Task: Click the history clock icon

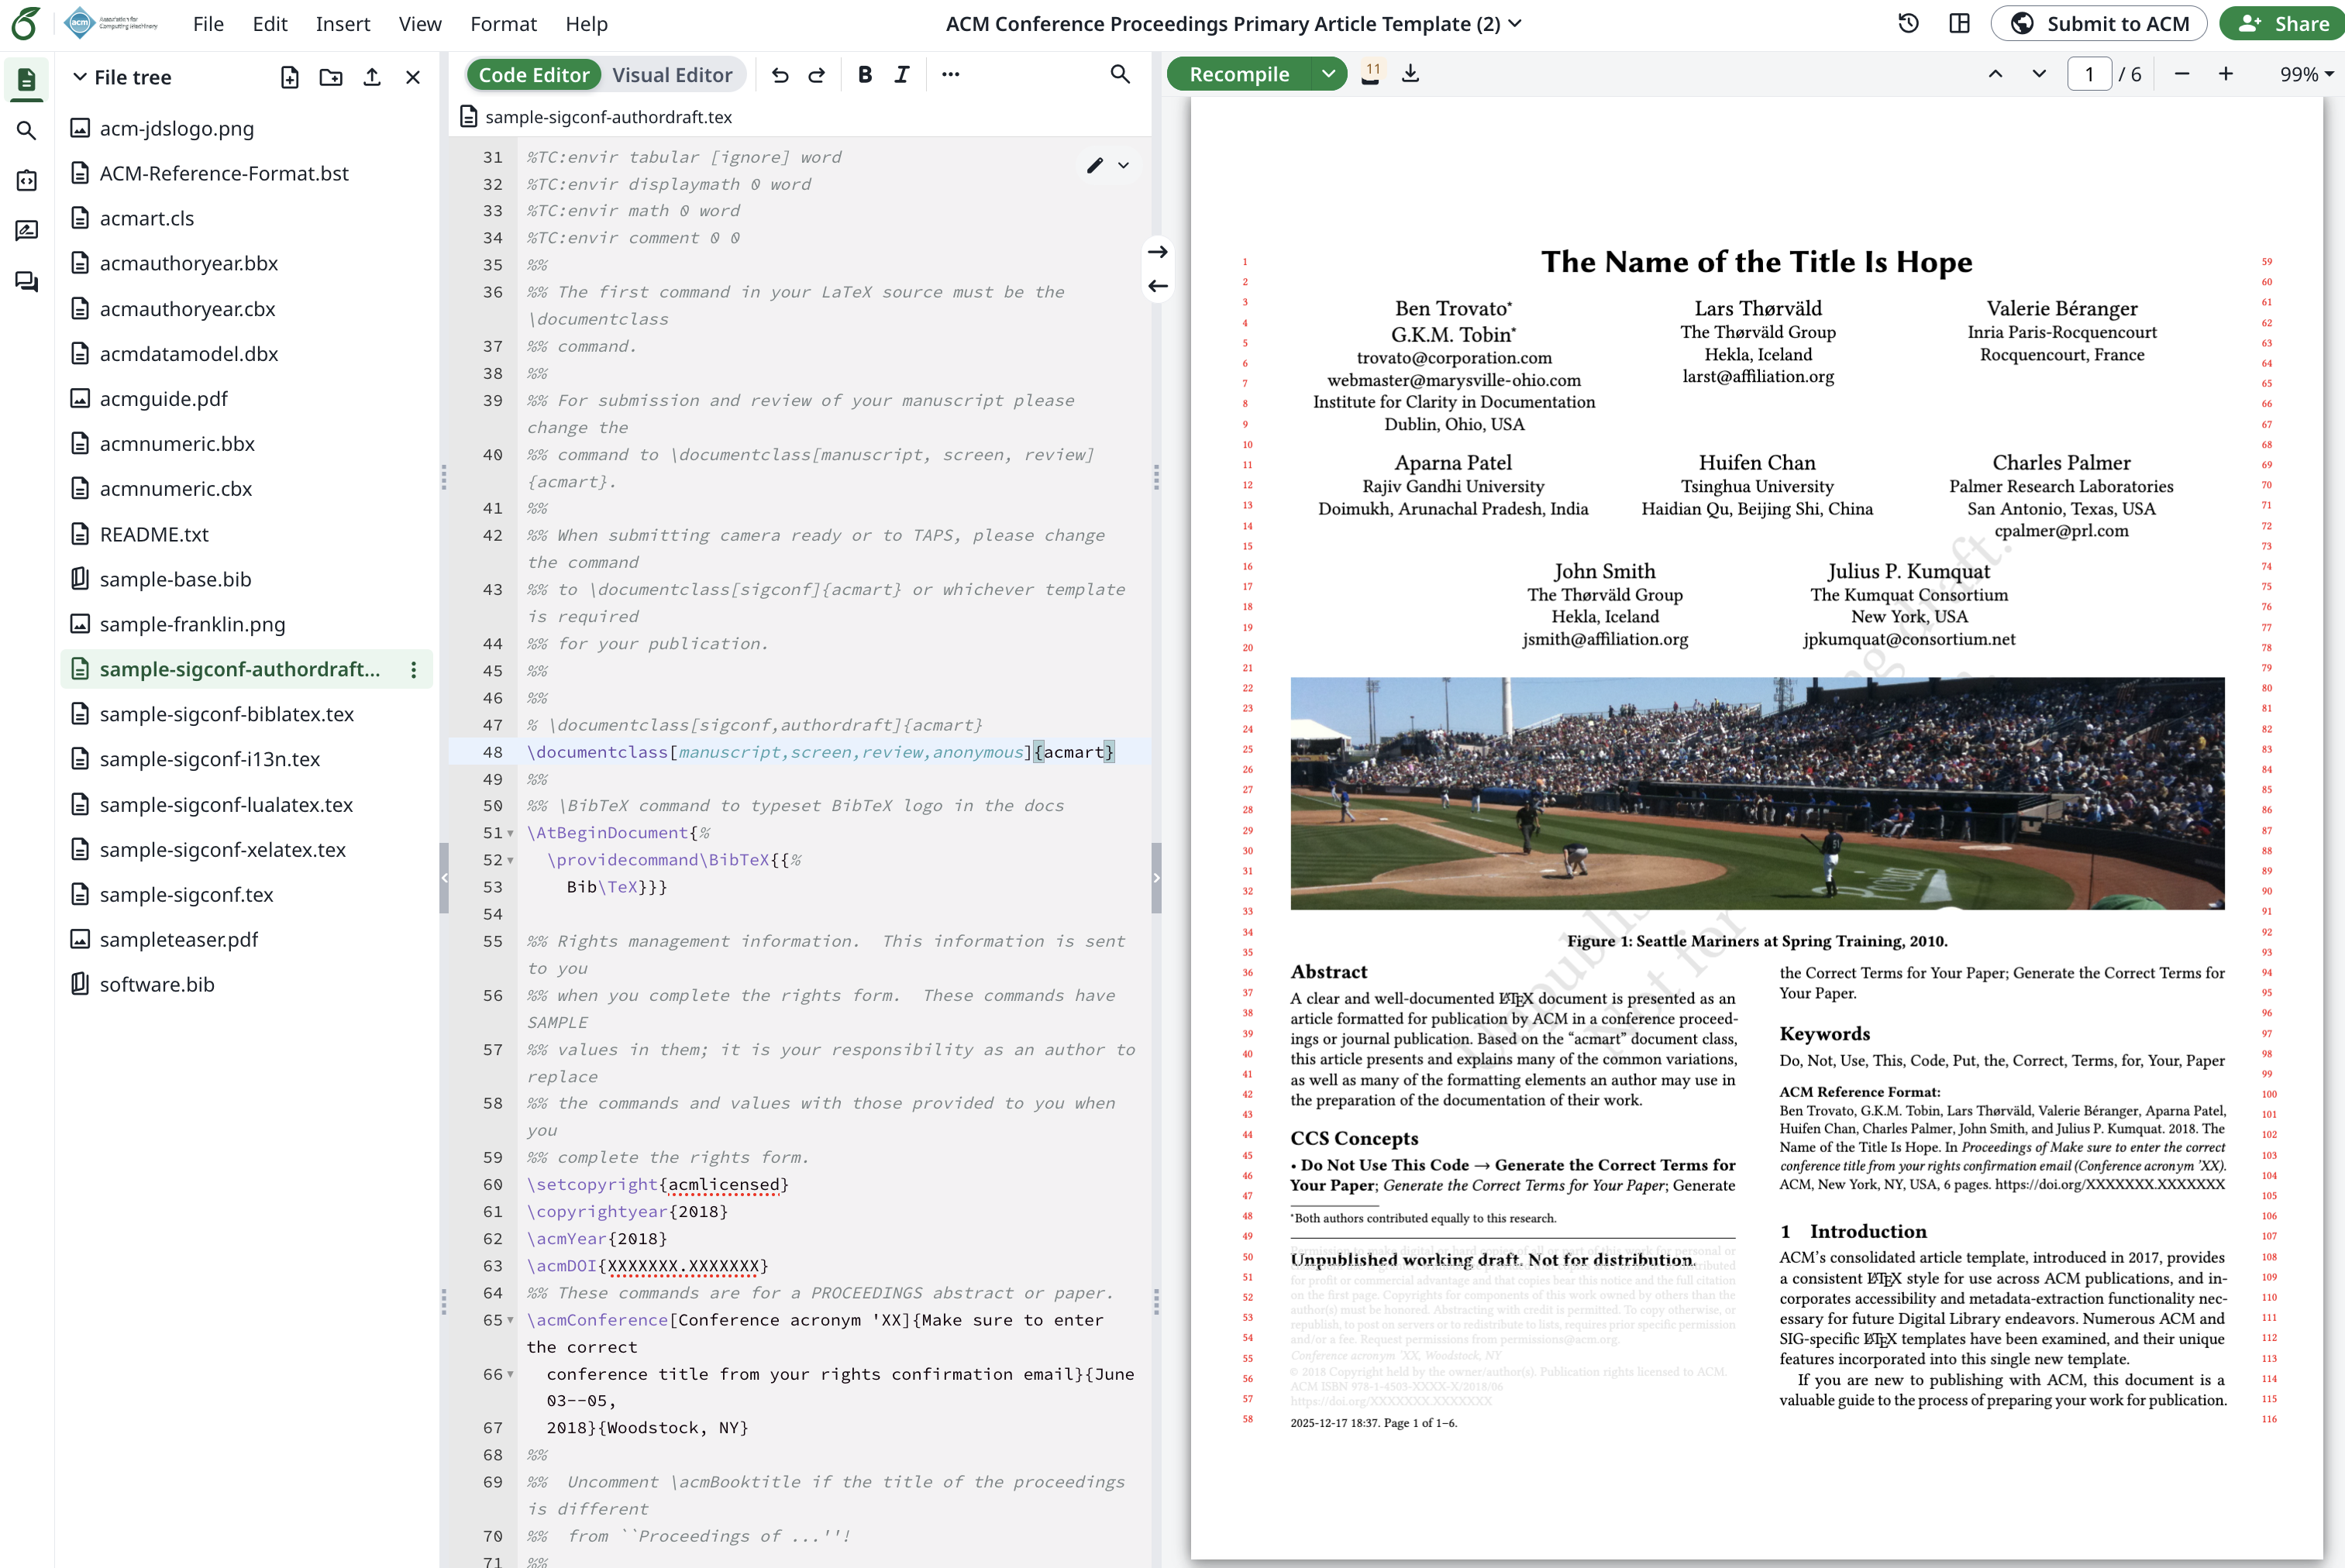Action: [1908, 23]
